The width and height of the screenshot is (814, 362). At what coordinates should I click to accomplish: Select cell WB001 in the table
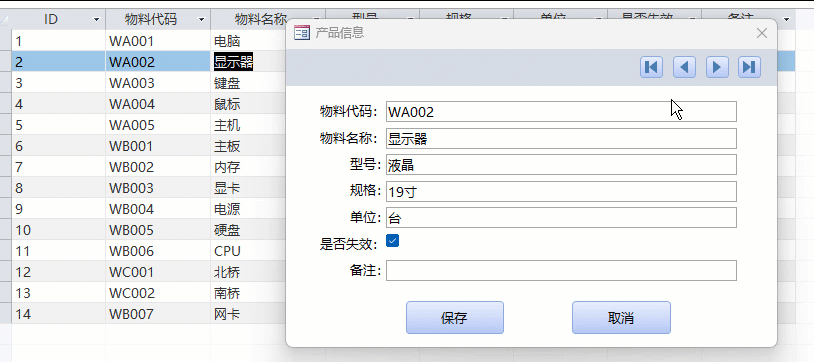click(158, 146)
